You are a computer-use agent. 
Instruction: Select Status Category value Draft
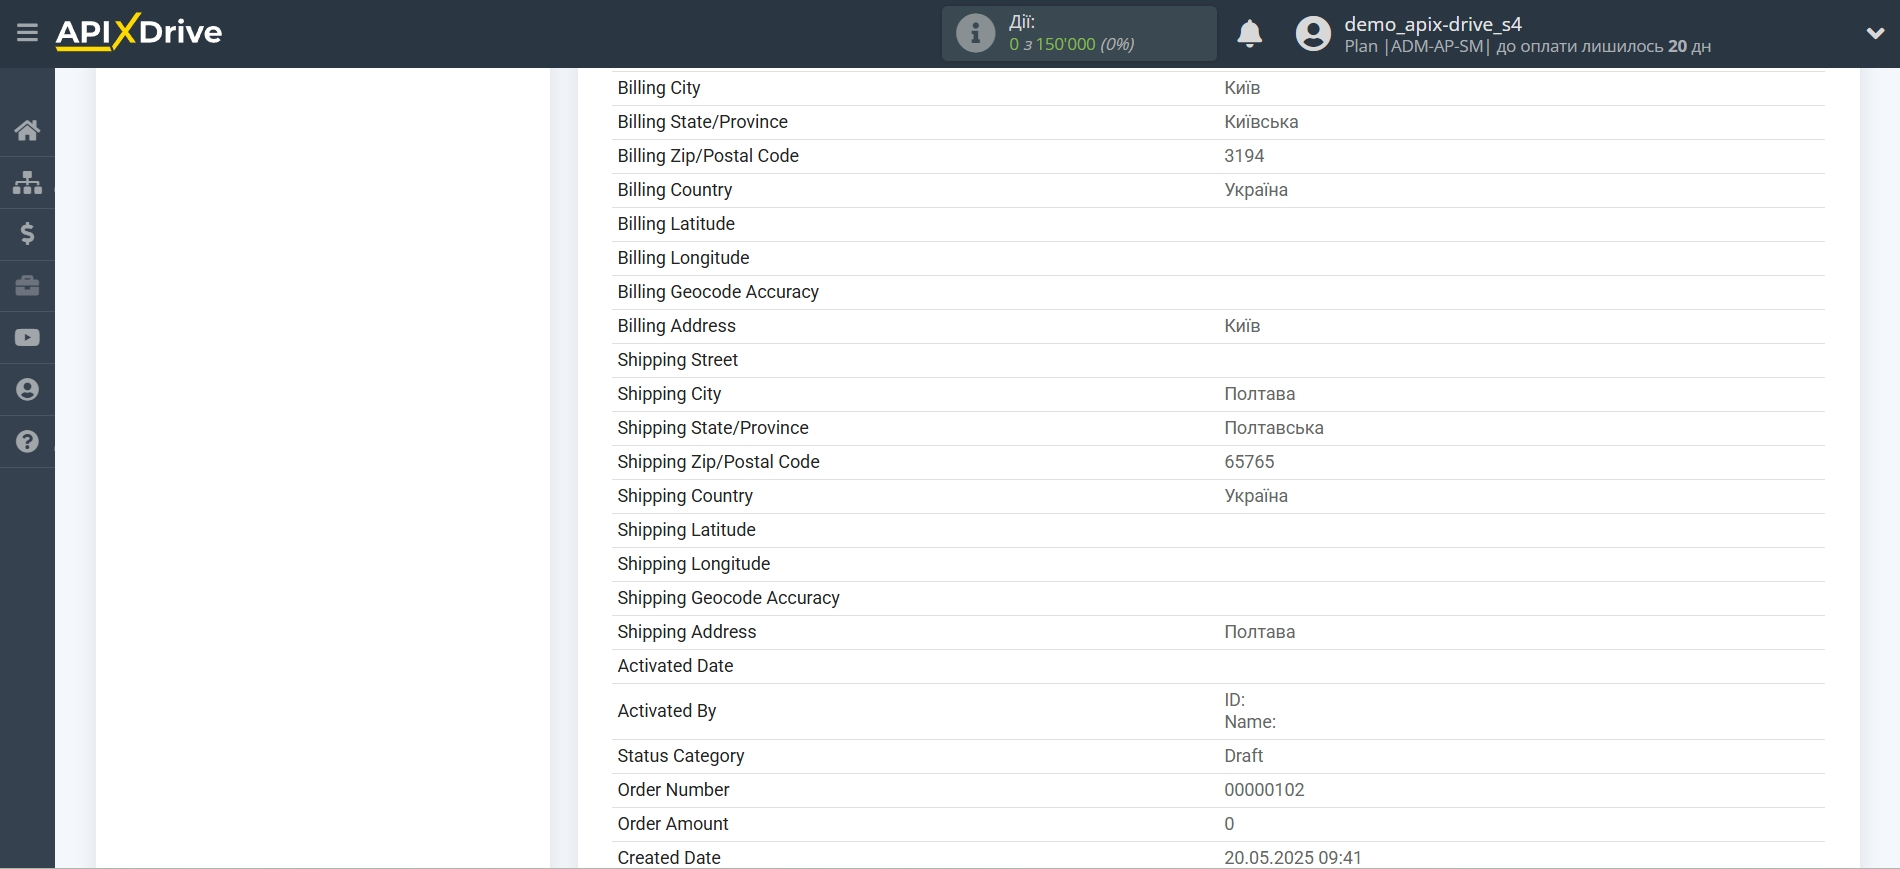tap(1243, 756)
